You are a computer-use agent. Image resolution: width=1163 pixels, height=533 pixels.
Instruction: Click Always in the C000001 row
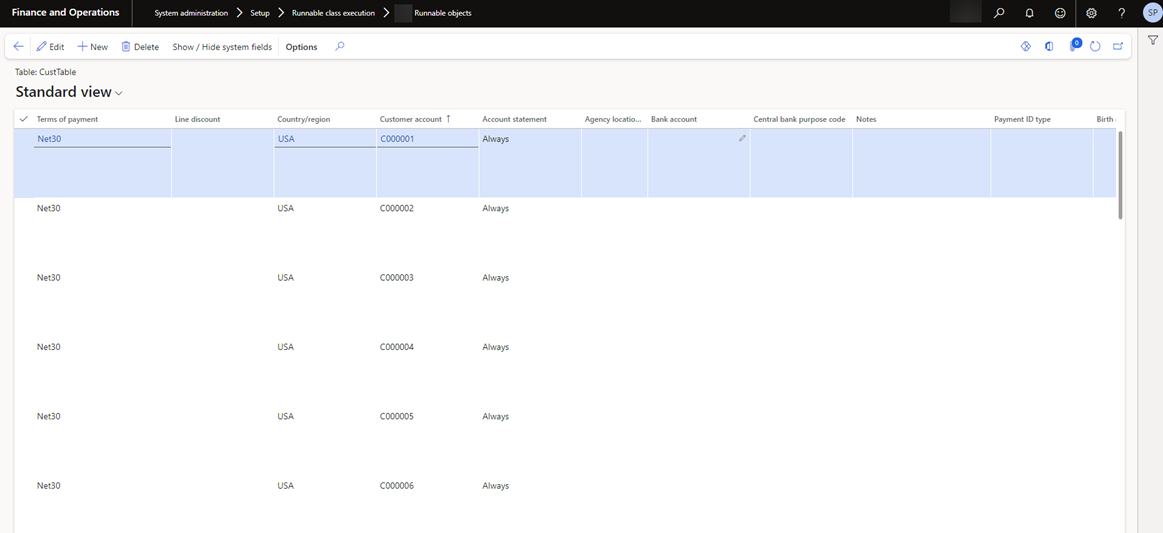pyautogui.click(x=495, y=139)
